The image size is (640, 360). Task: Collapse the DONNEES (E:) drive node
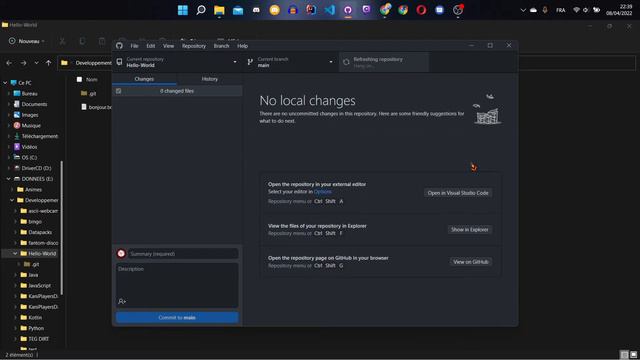9,179
